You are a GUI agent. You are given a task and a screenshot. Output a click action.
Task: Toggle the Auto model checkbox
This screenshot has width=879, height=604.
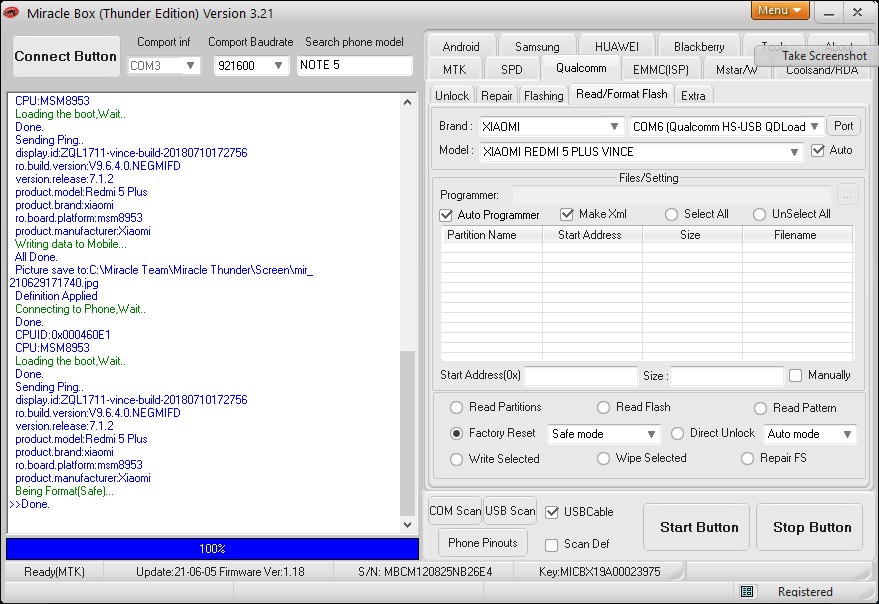[x=818, y=150]
